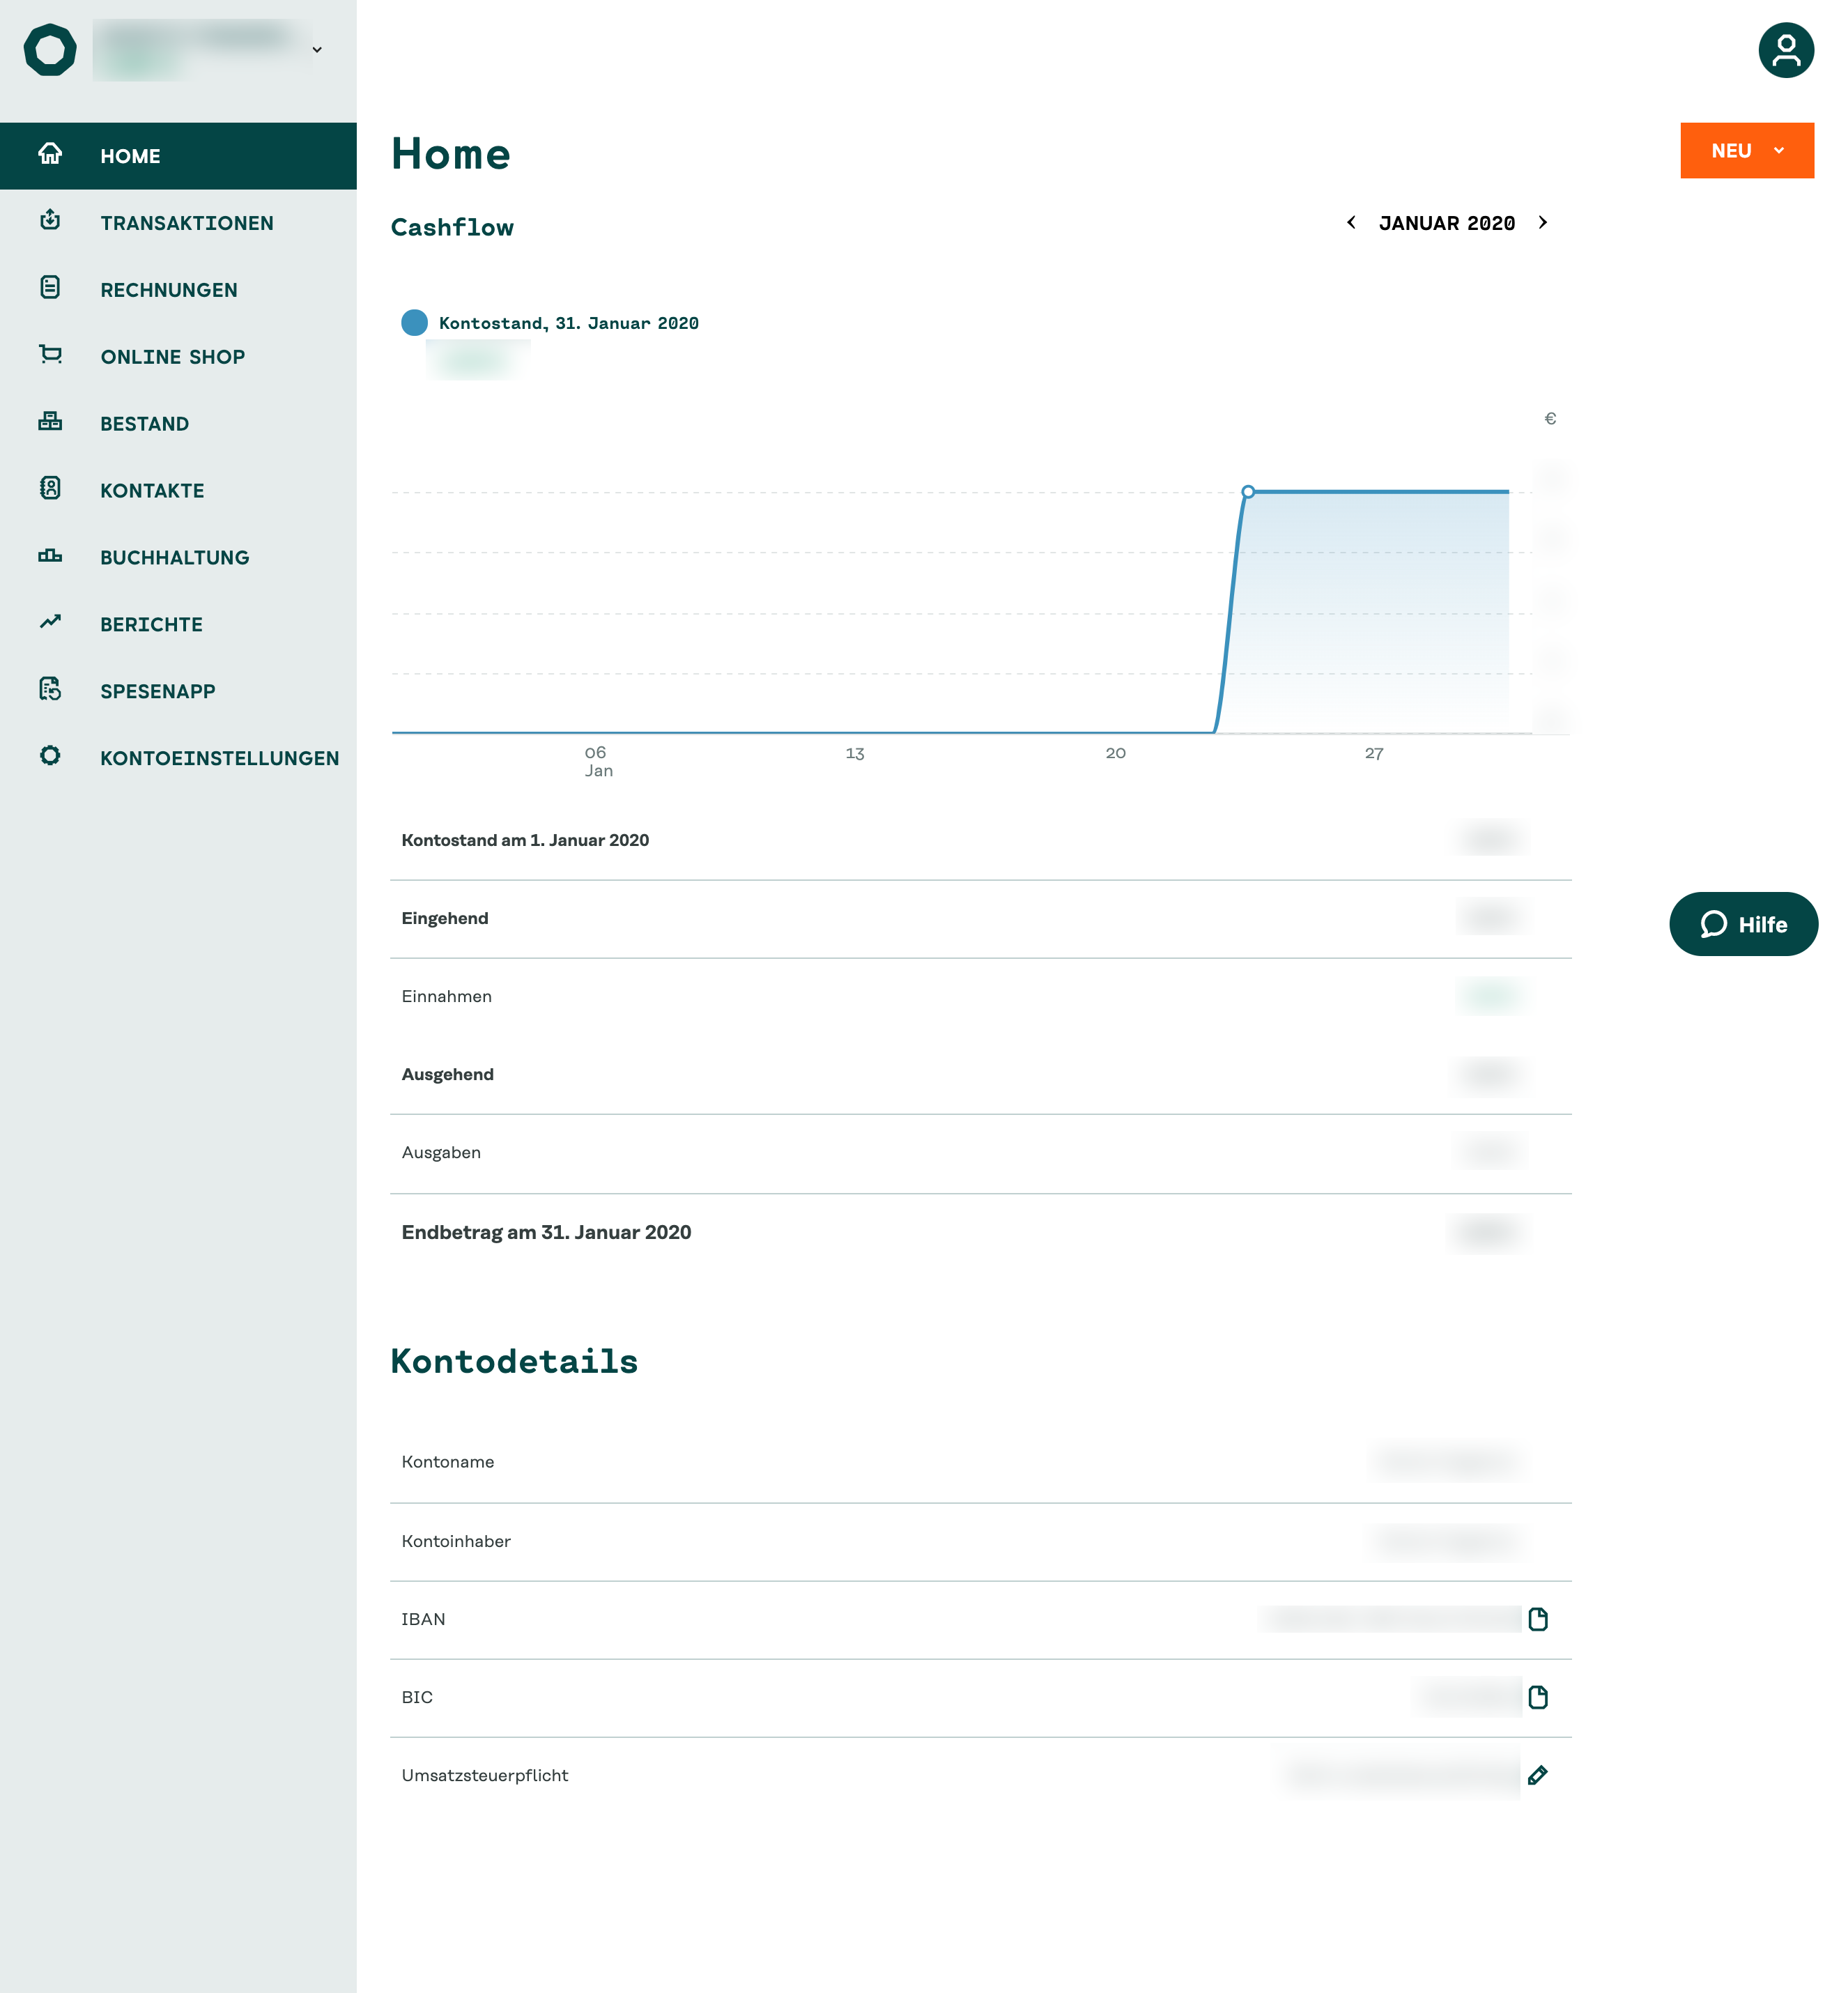Open BESTAND menu item
1848x1993 pixels.
178,424
